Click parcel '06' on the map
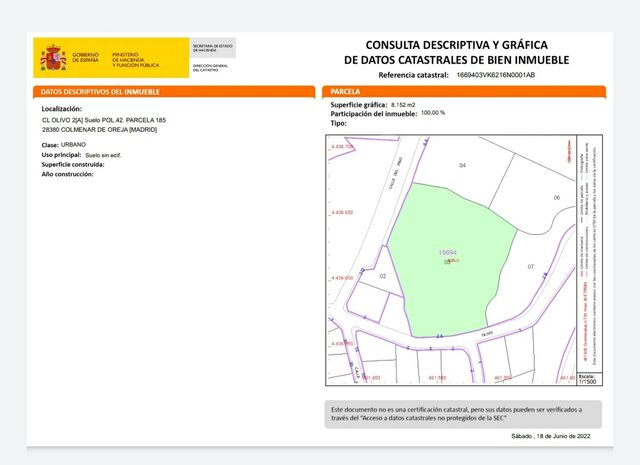The height and width of the screenshot is (465, 640). [557, 198]
